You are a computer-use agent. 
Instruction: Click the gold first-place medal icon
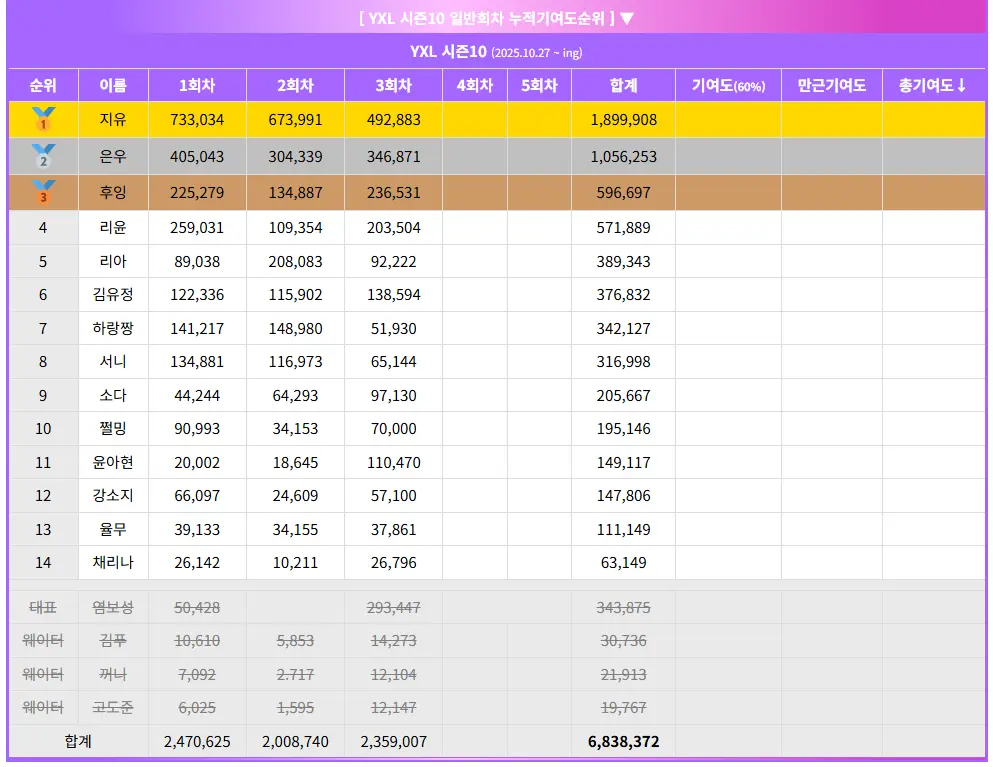(x=43, y=120)
